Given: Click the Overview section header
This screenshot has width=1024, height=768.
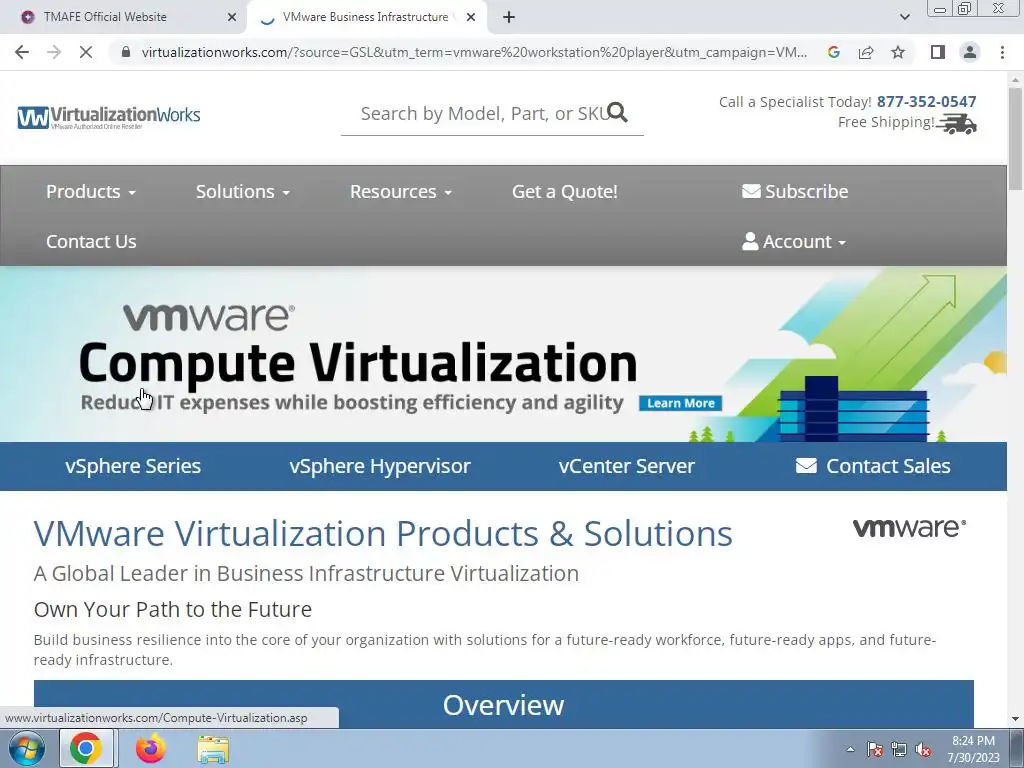Looking at the screenshot, I should pyautogui.click(x=504, y=704).
